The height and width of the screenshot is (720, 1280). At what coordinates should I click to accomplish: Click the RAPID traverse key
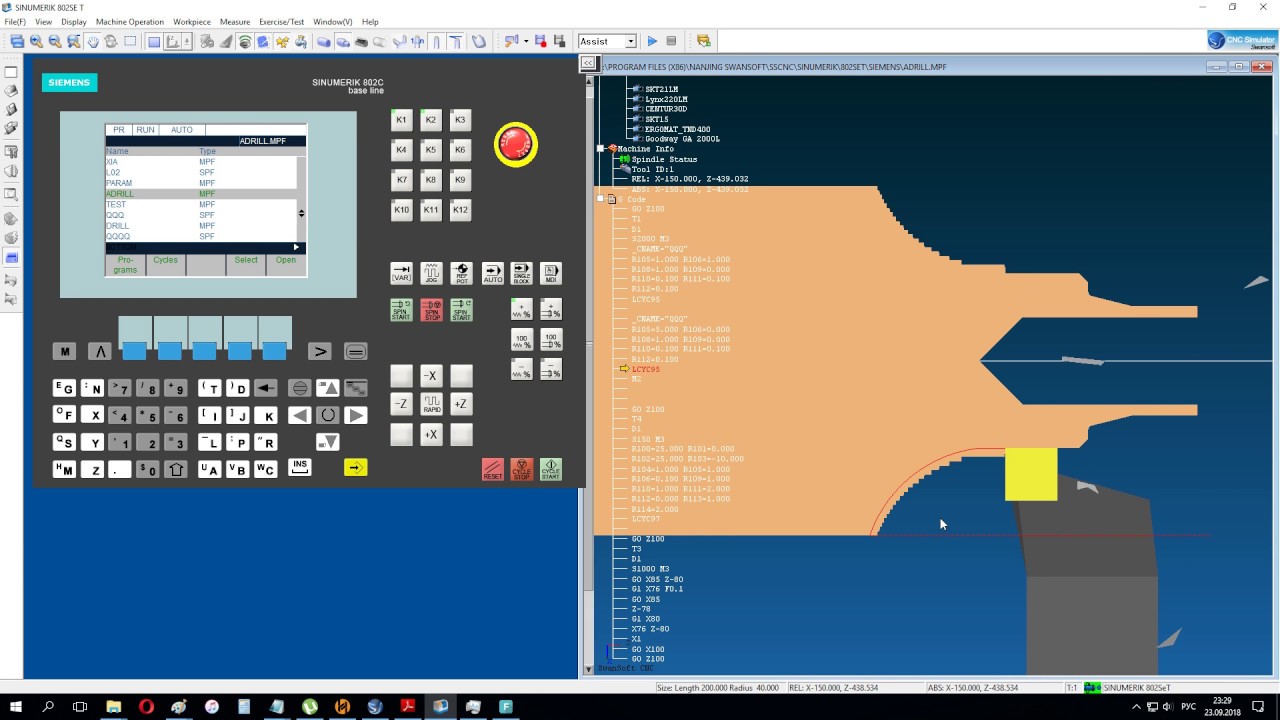[431, 404]
